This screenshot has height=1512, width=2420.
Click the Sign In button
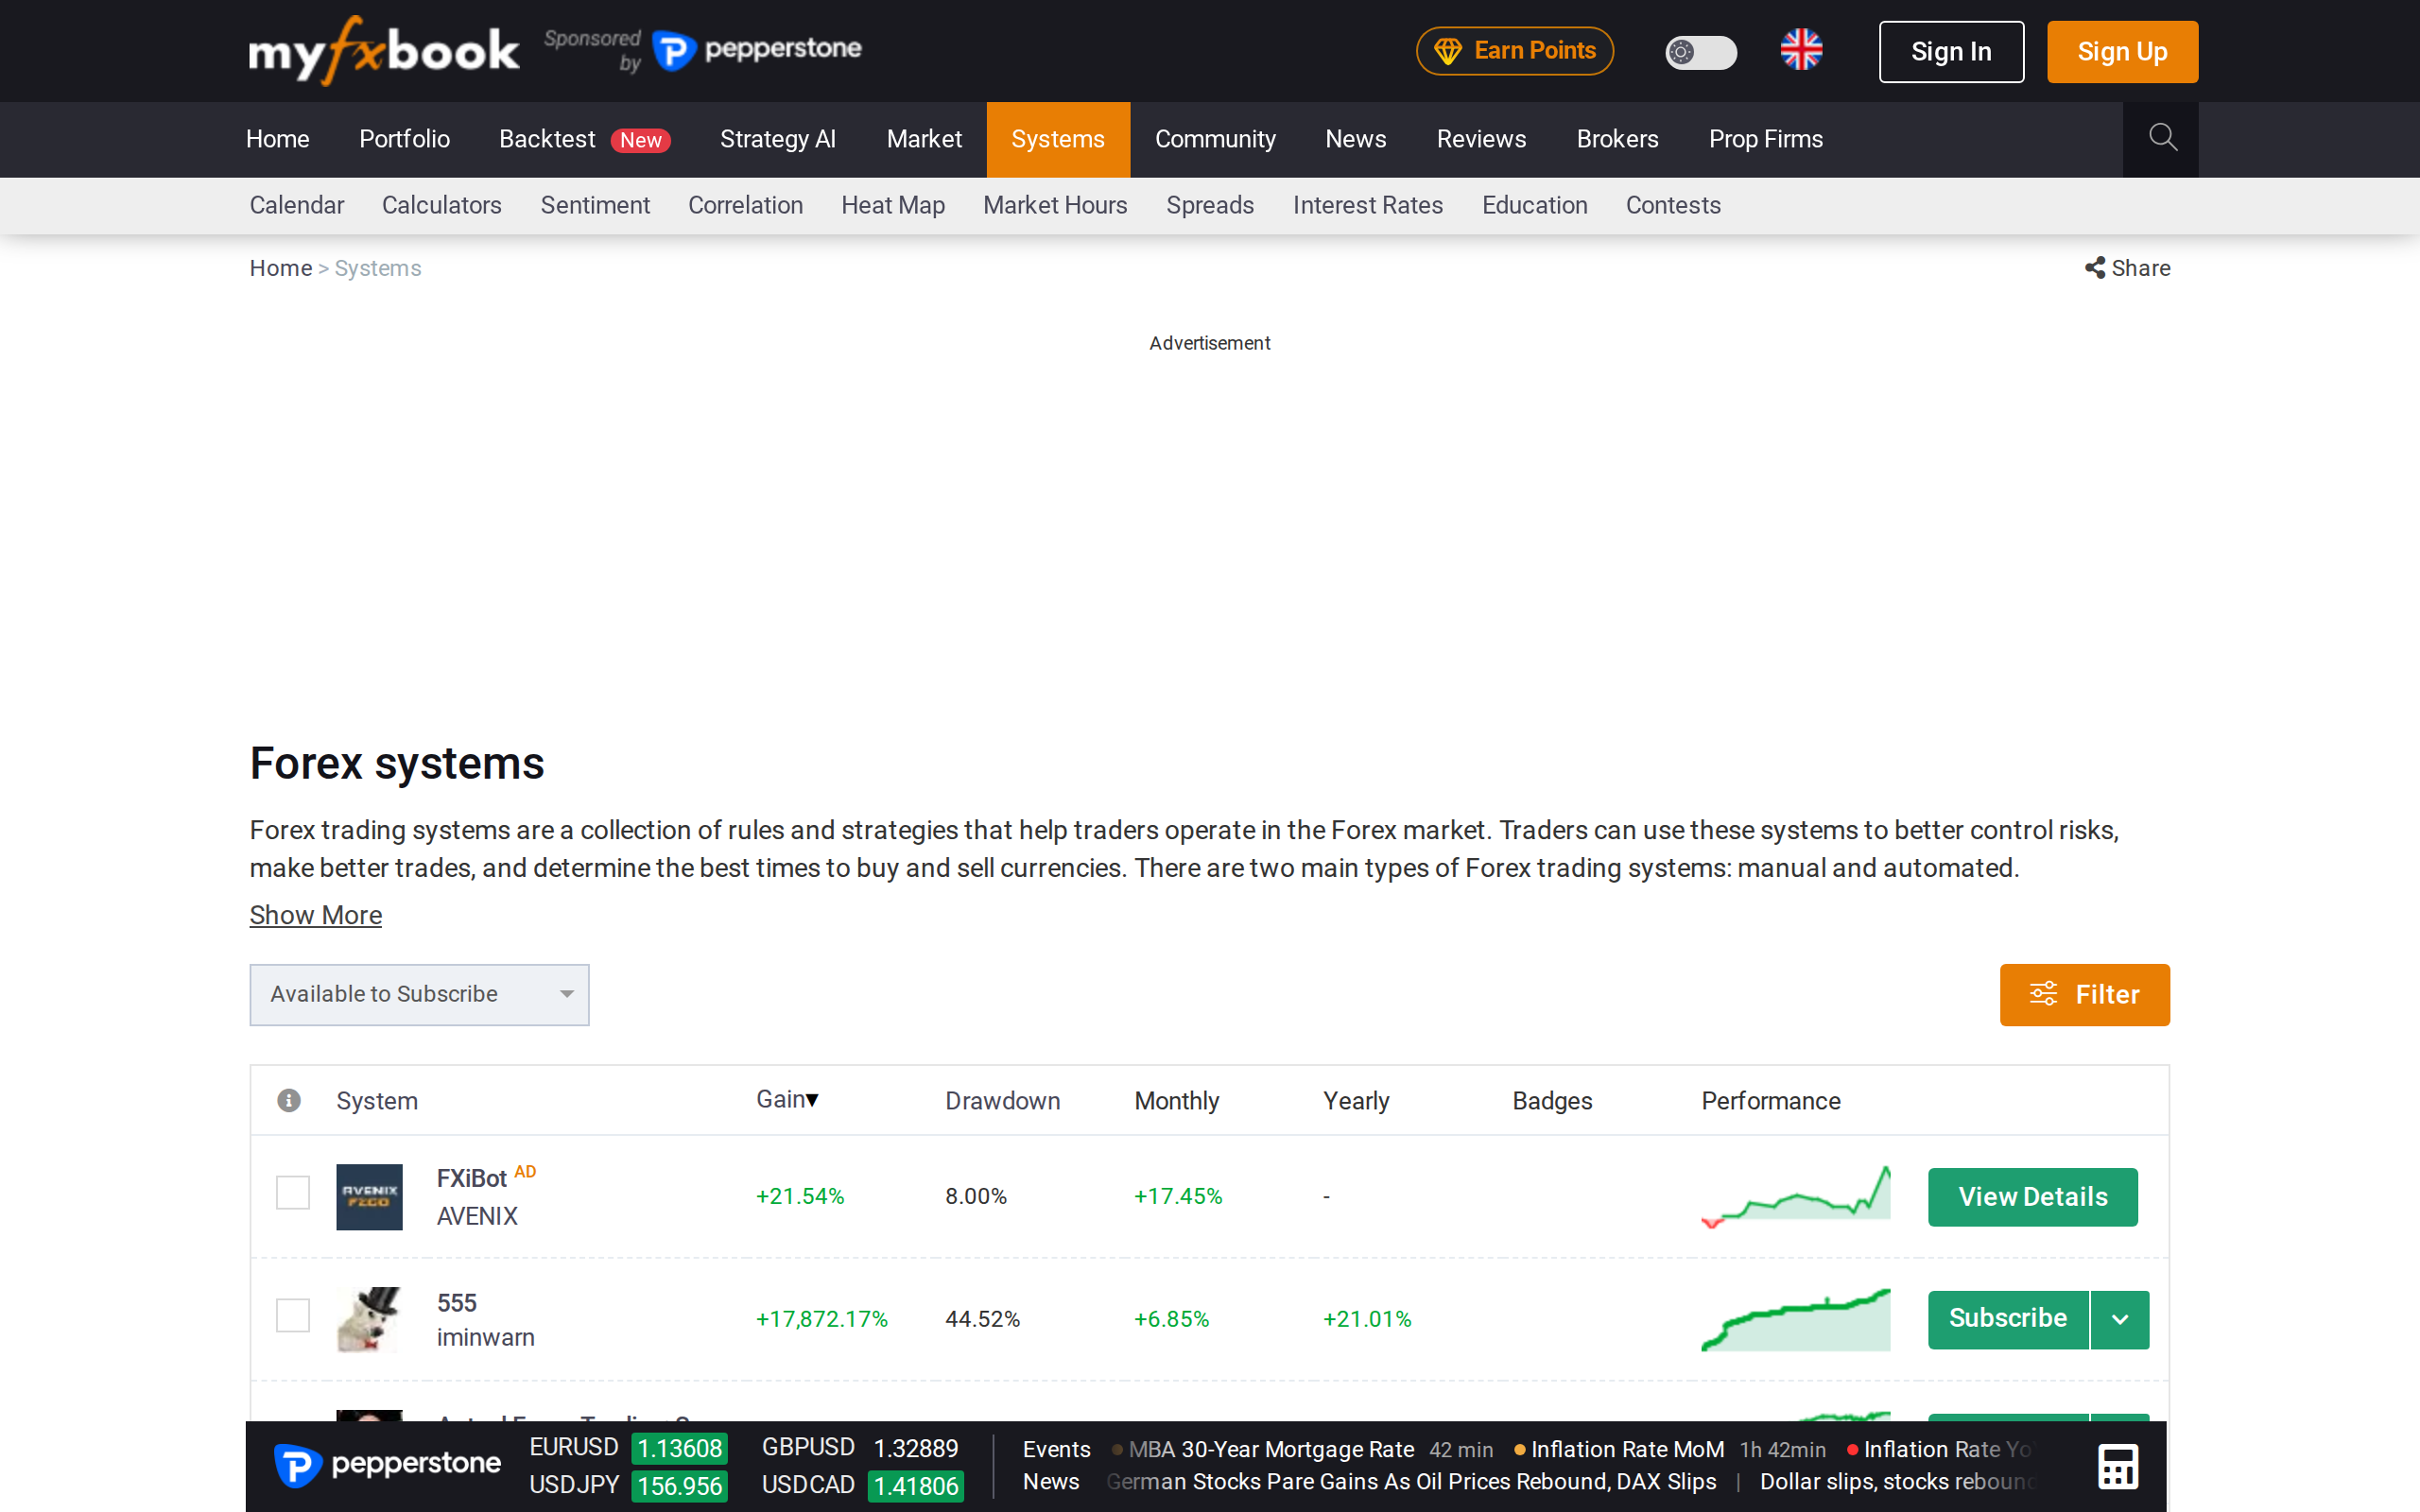point(1951,52)
